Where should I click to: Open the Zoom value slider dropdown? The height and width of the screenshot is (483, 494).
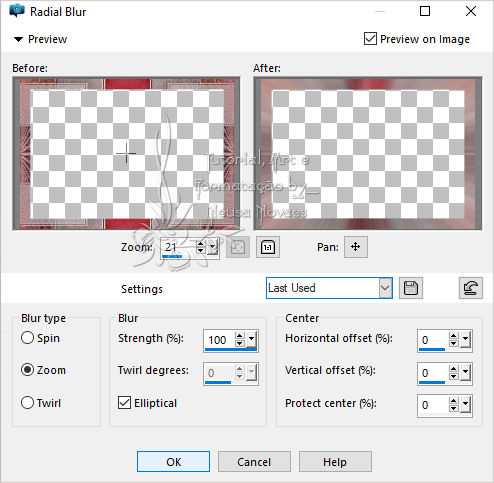click(x=213, y=247)
